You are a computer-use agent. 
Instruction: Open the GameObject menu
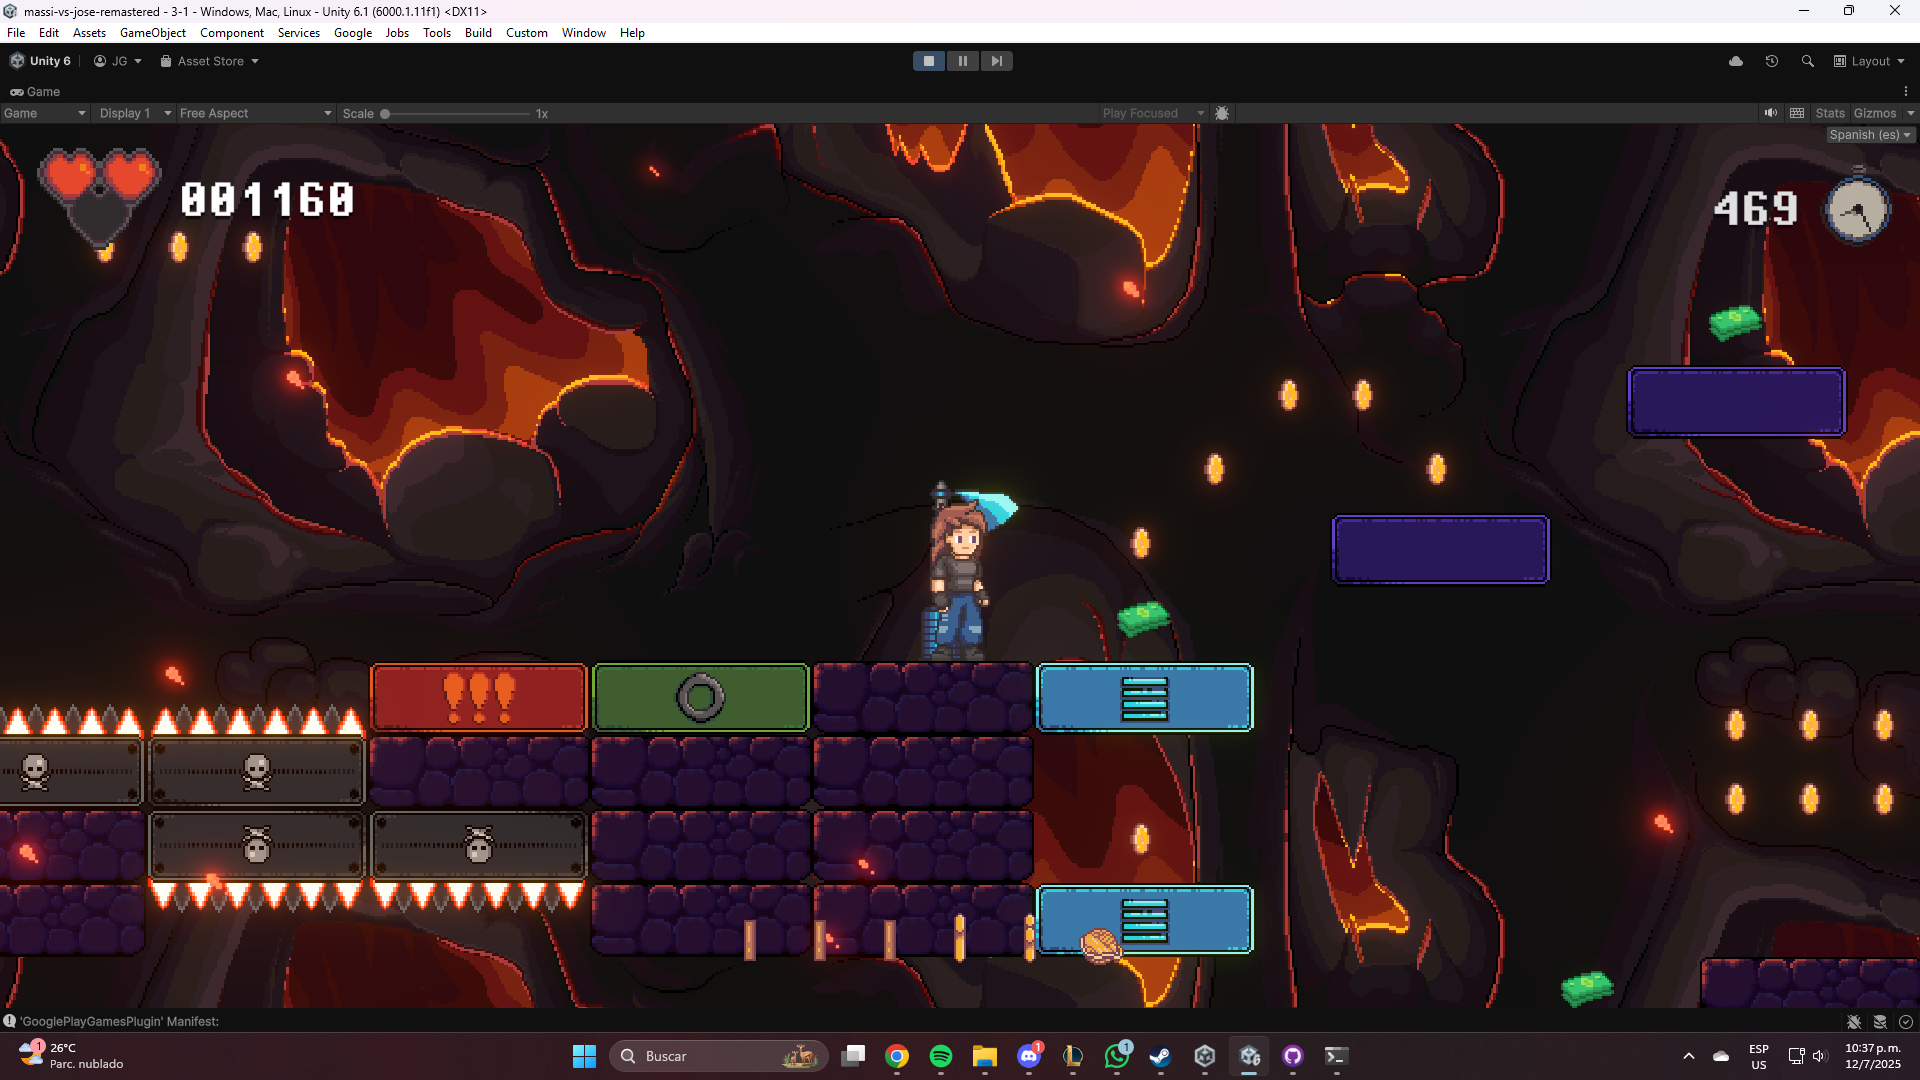tap(152, 33)
